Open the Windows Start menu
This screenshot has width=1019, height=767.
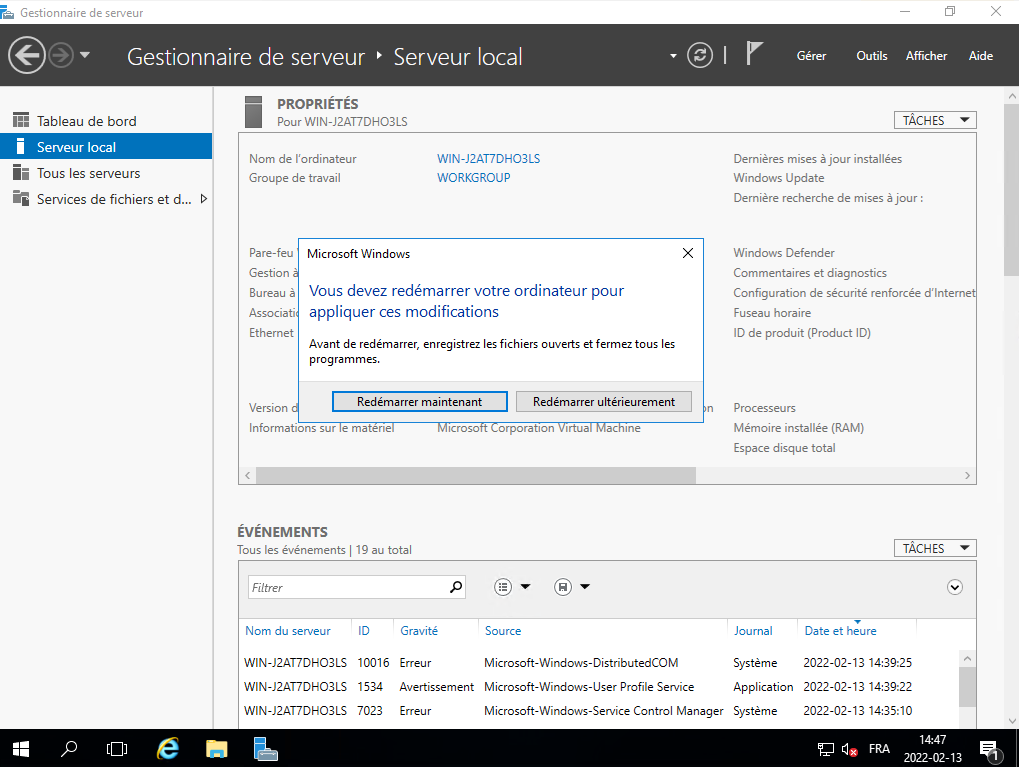21,748
